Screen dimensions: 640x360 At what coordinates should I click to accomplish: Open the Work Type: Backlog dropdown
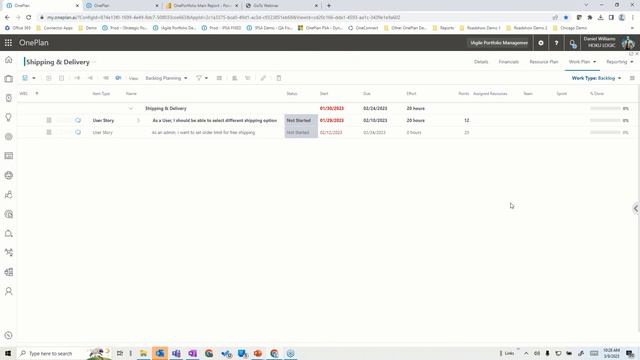(596, 78)
